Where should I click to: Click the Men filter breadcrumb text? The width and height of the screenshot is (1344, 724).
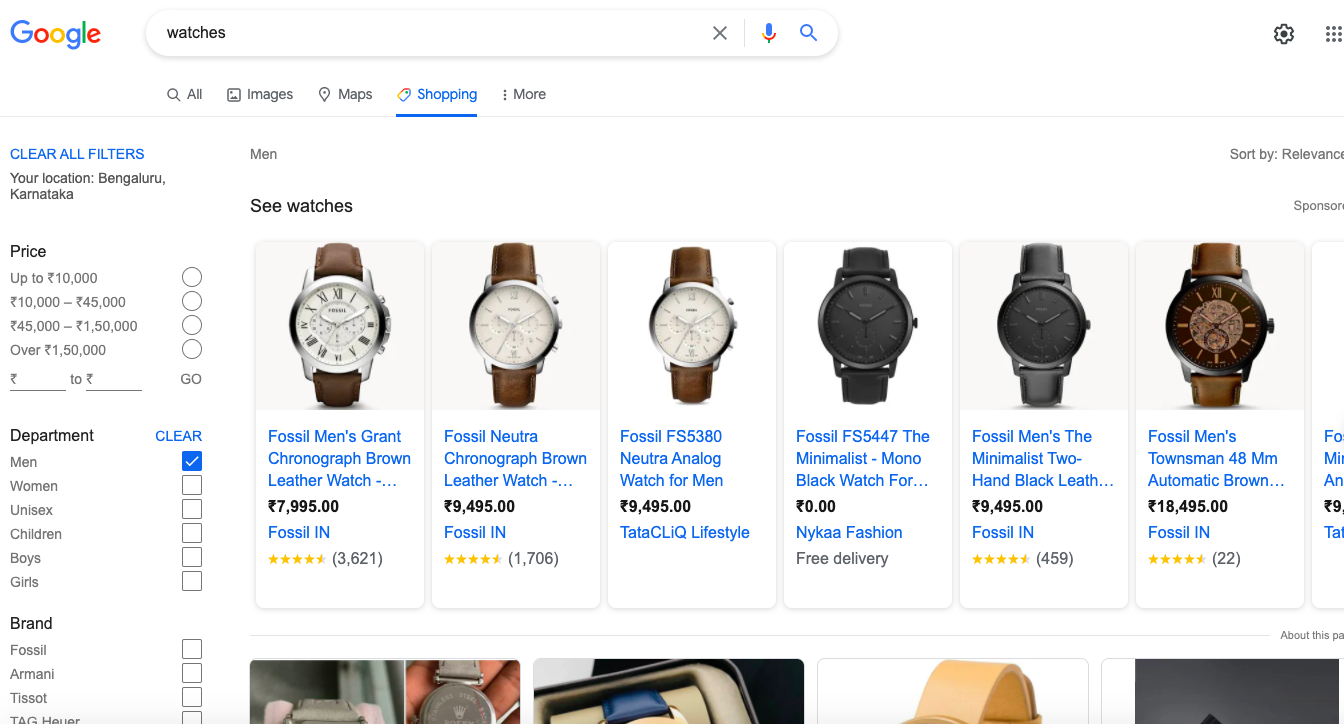point(263,154)
